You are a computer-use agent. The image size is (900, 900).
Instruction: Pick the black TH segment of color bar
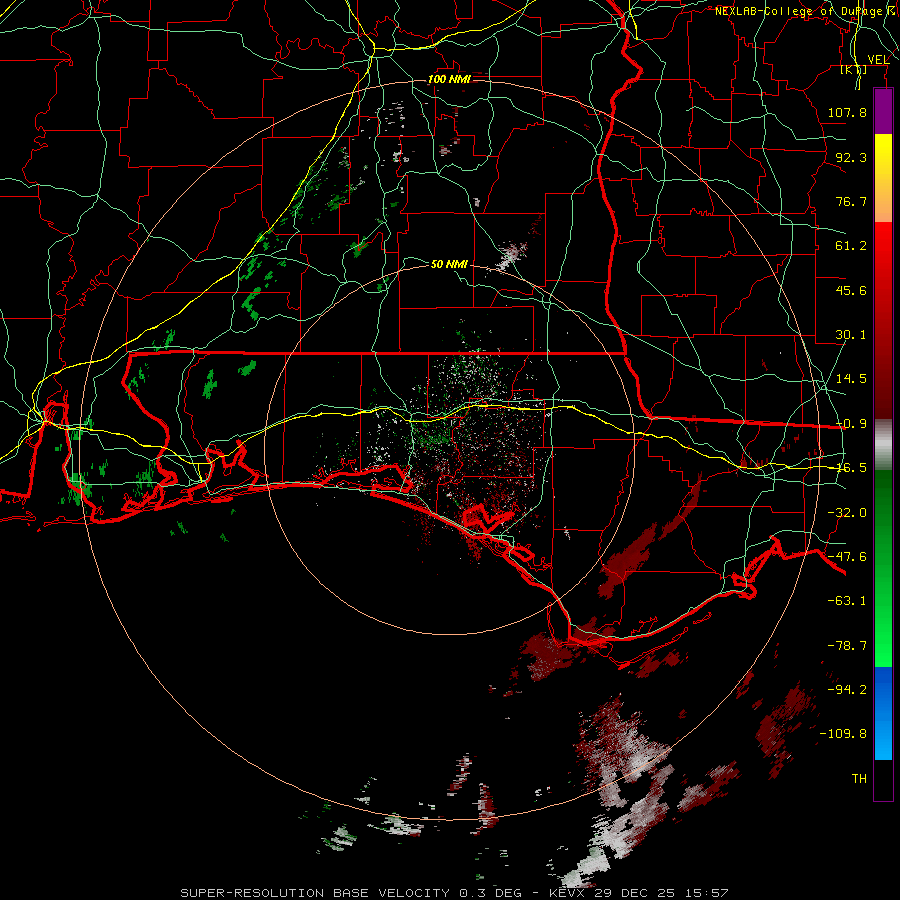(883, 779)
